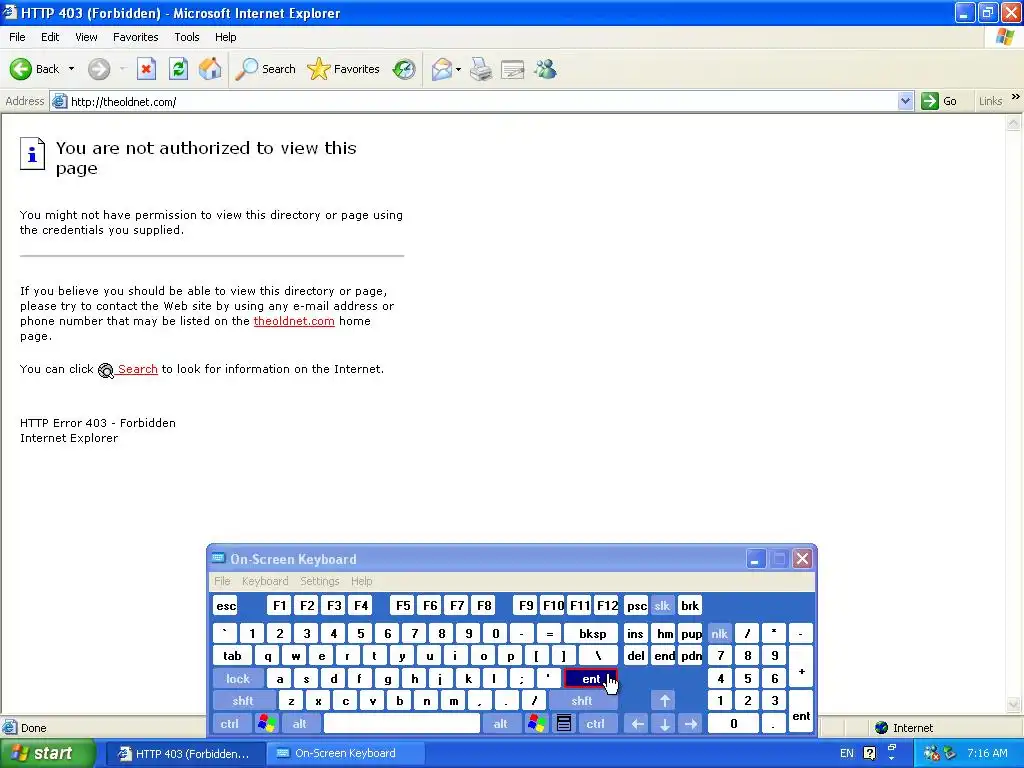Click the page icon in address bar
1024x768 pixels.
pyautogui.click(x=59, y=101)
